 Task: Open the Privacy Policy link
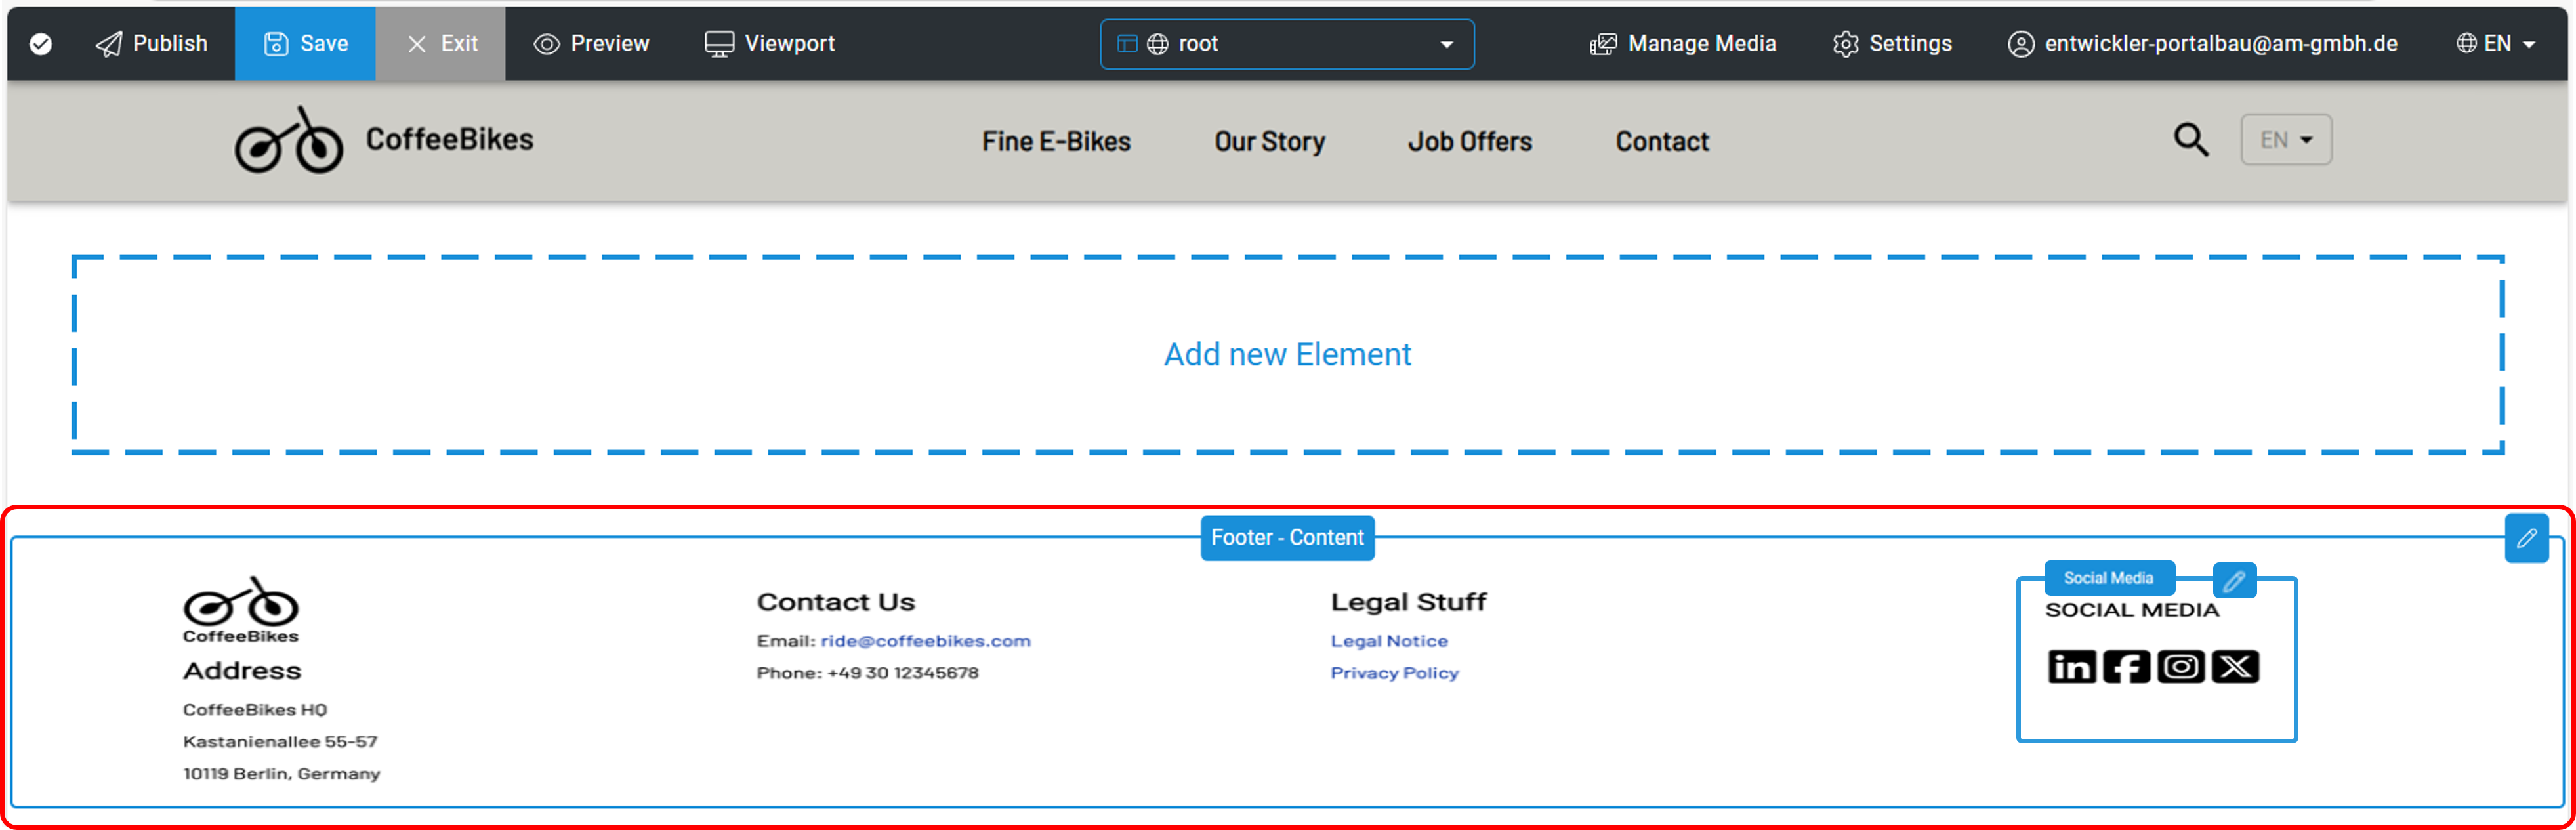click(1394, 672)
